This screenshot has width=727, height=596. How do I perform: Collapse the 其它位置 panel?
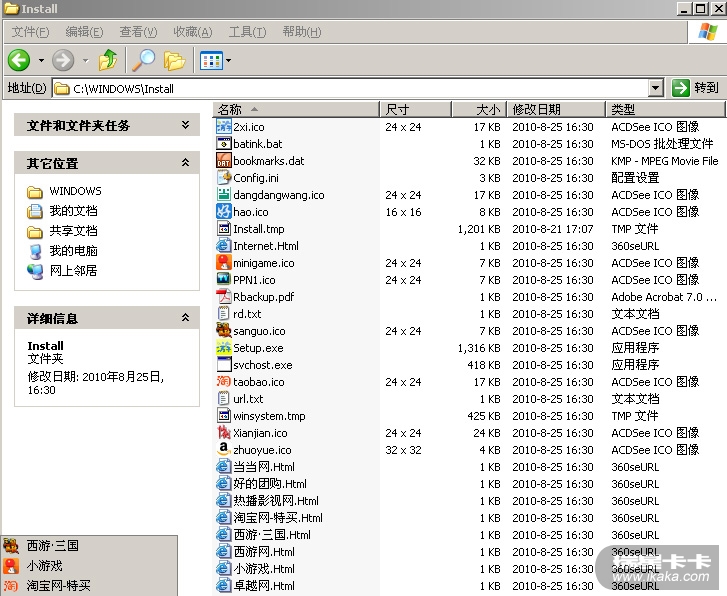pos(185,163)
